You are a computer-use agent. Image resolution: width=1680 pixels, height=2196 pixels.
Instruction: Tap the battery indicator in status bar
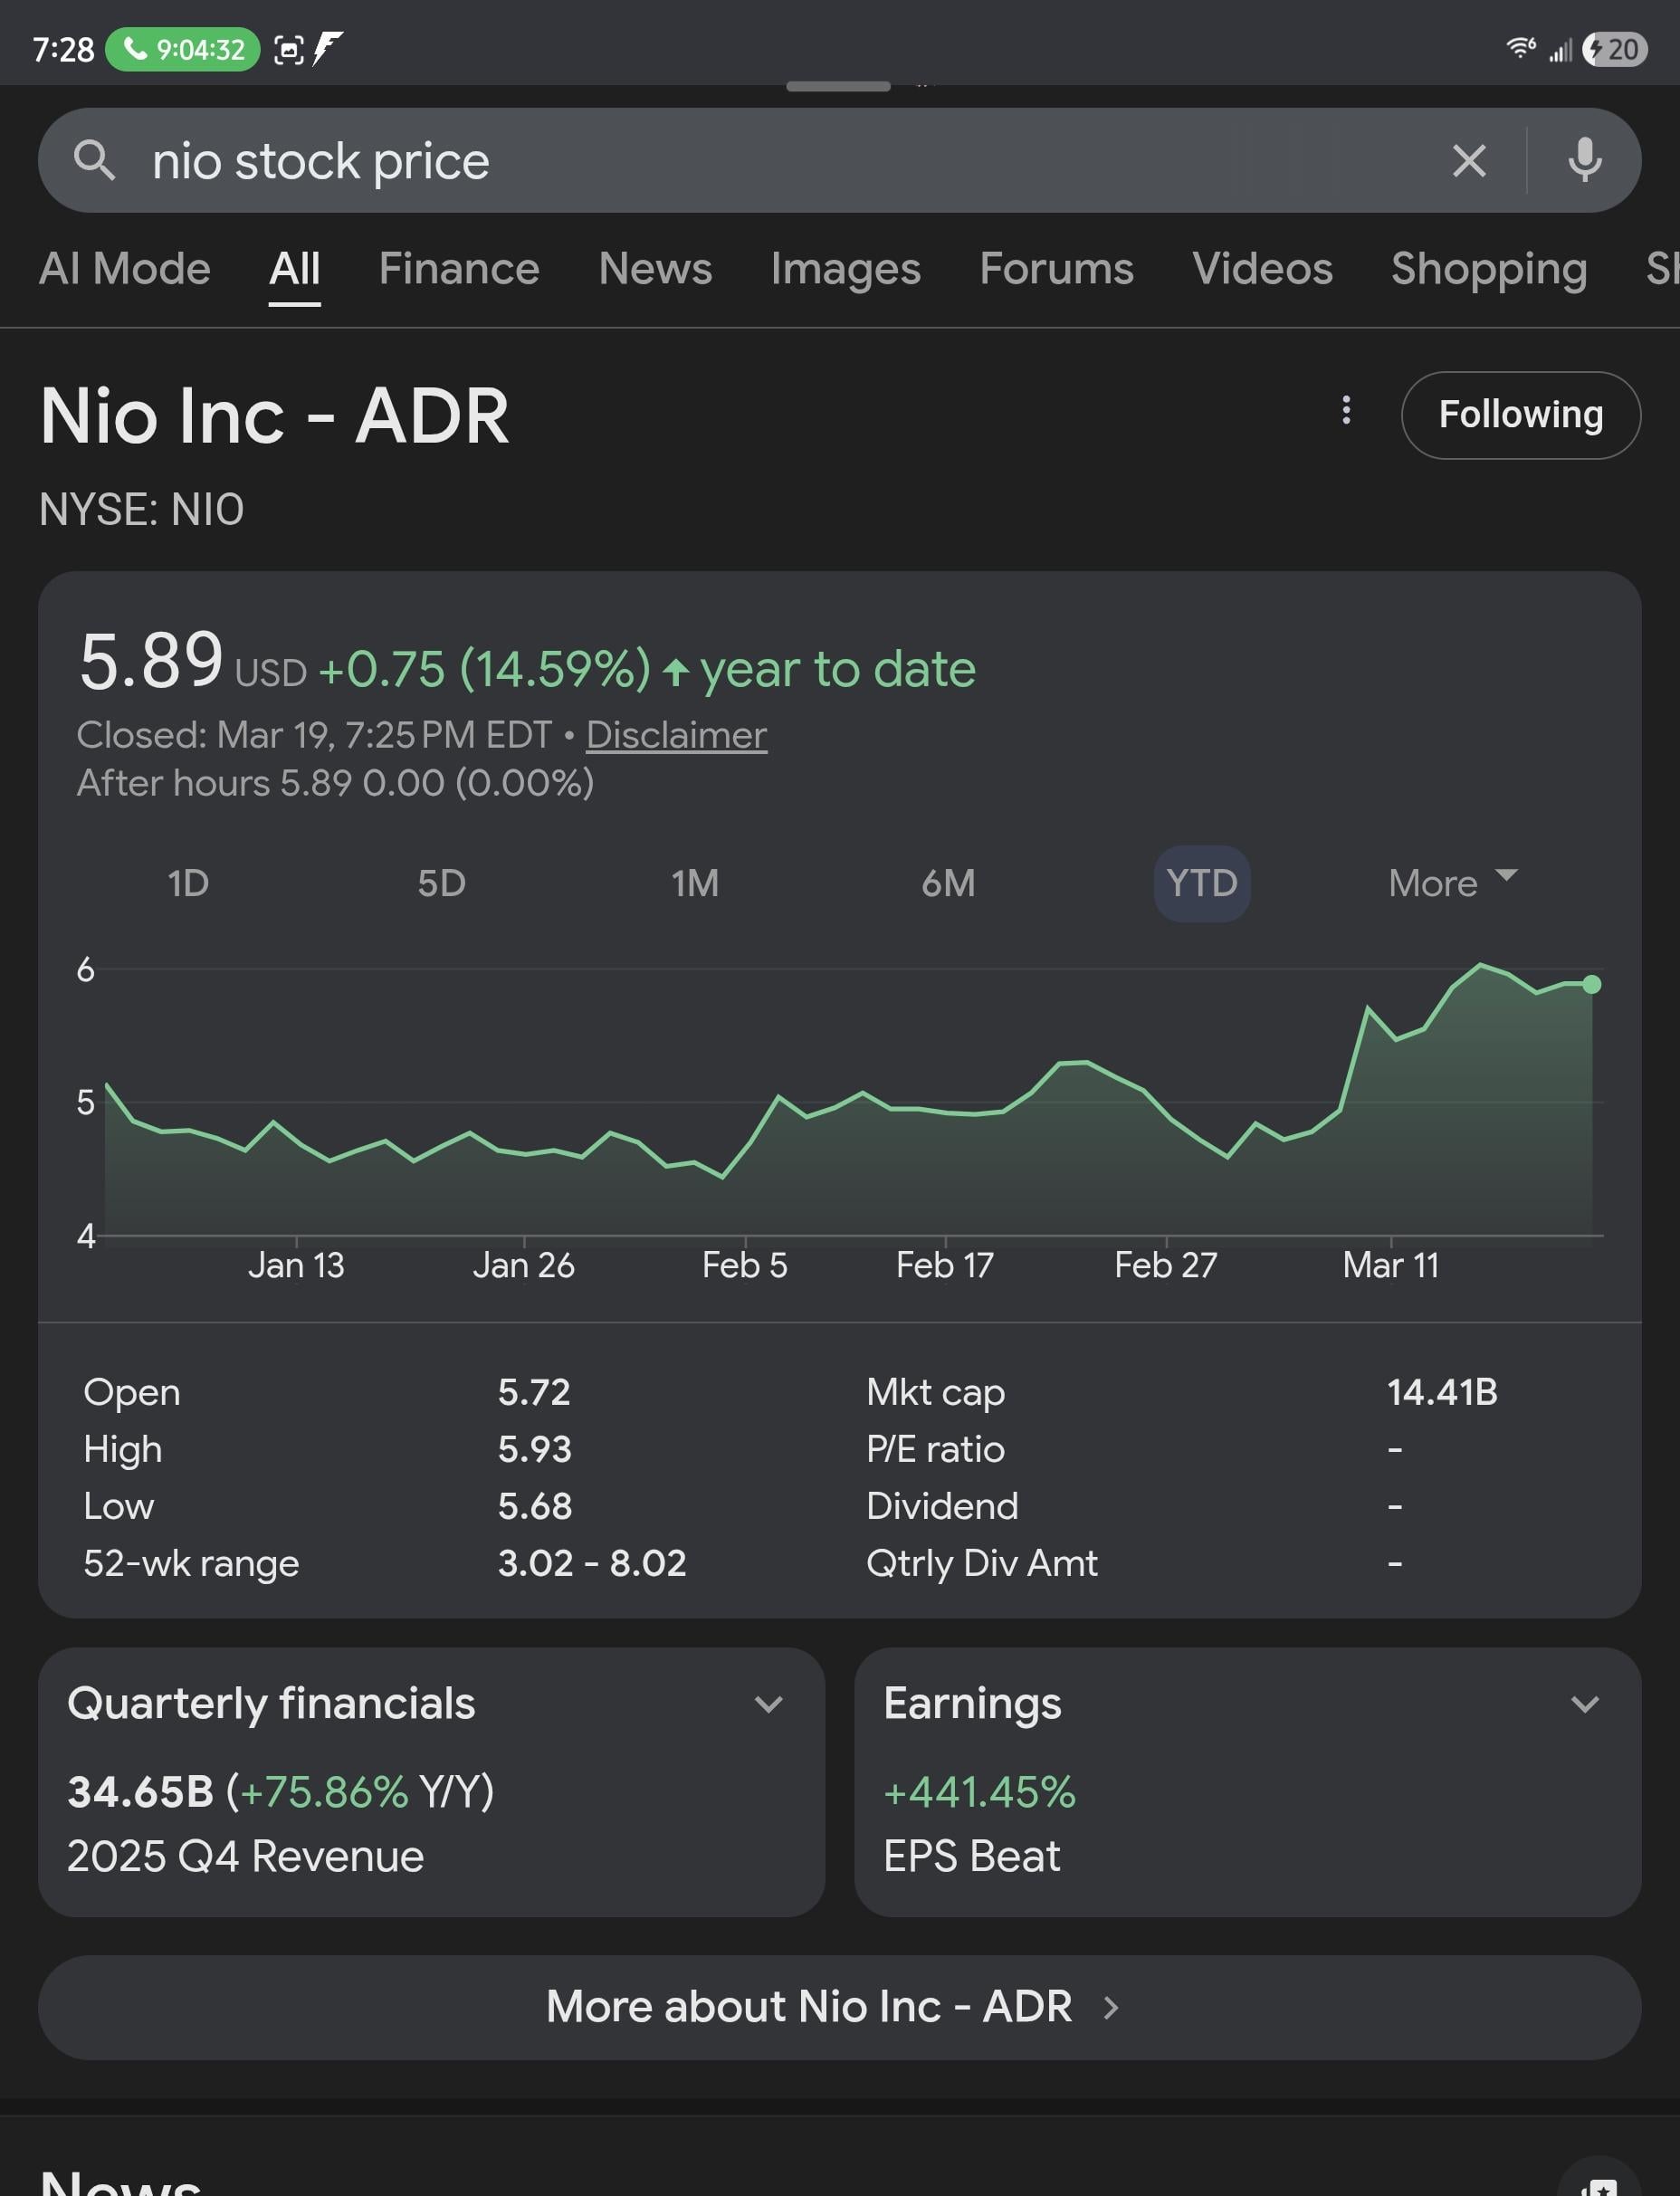point(1614,49)
